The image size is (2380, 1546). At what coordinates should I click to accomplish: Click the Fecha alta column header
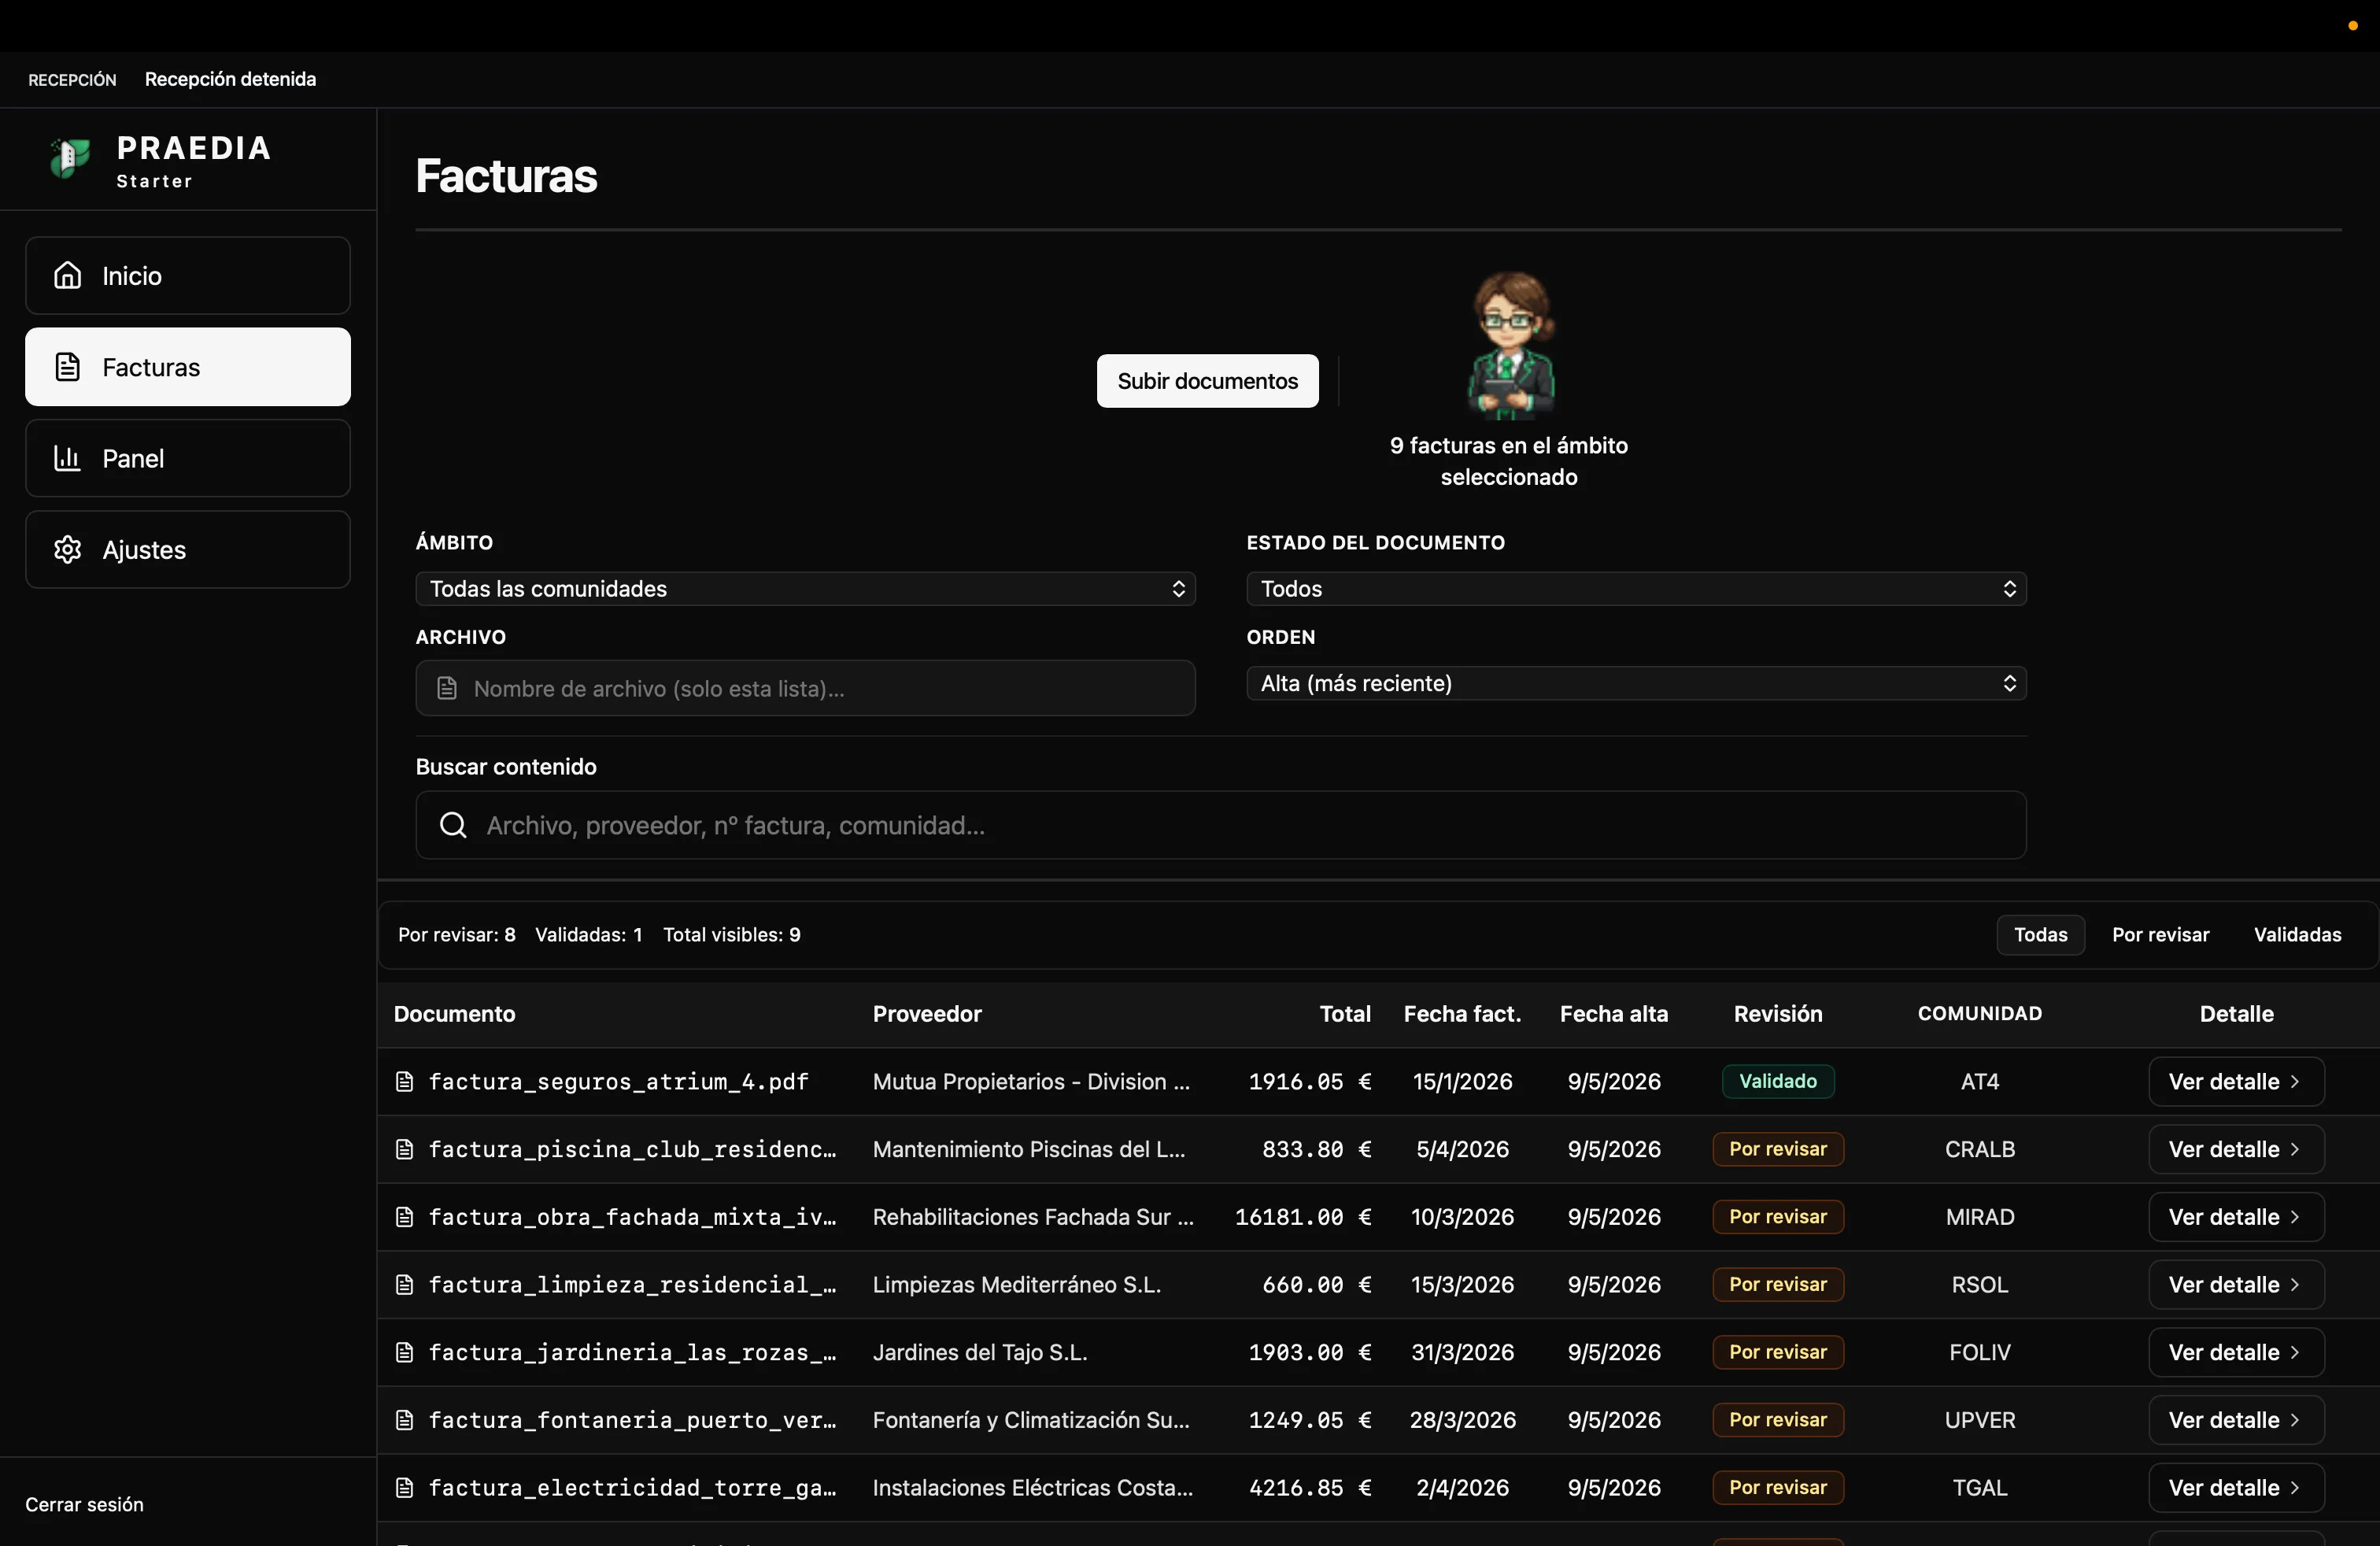tap(1614, 1014)
